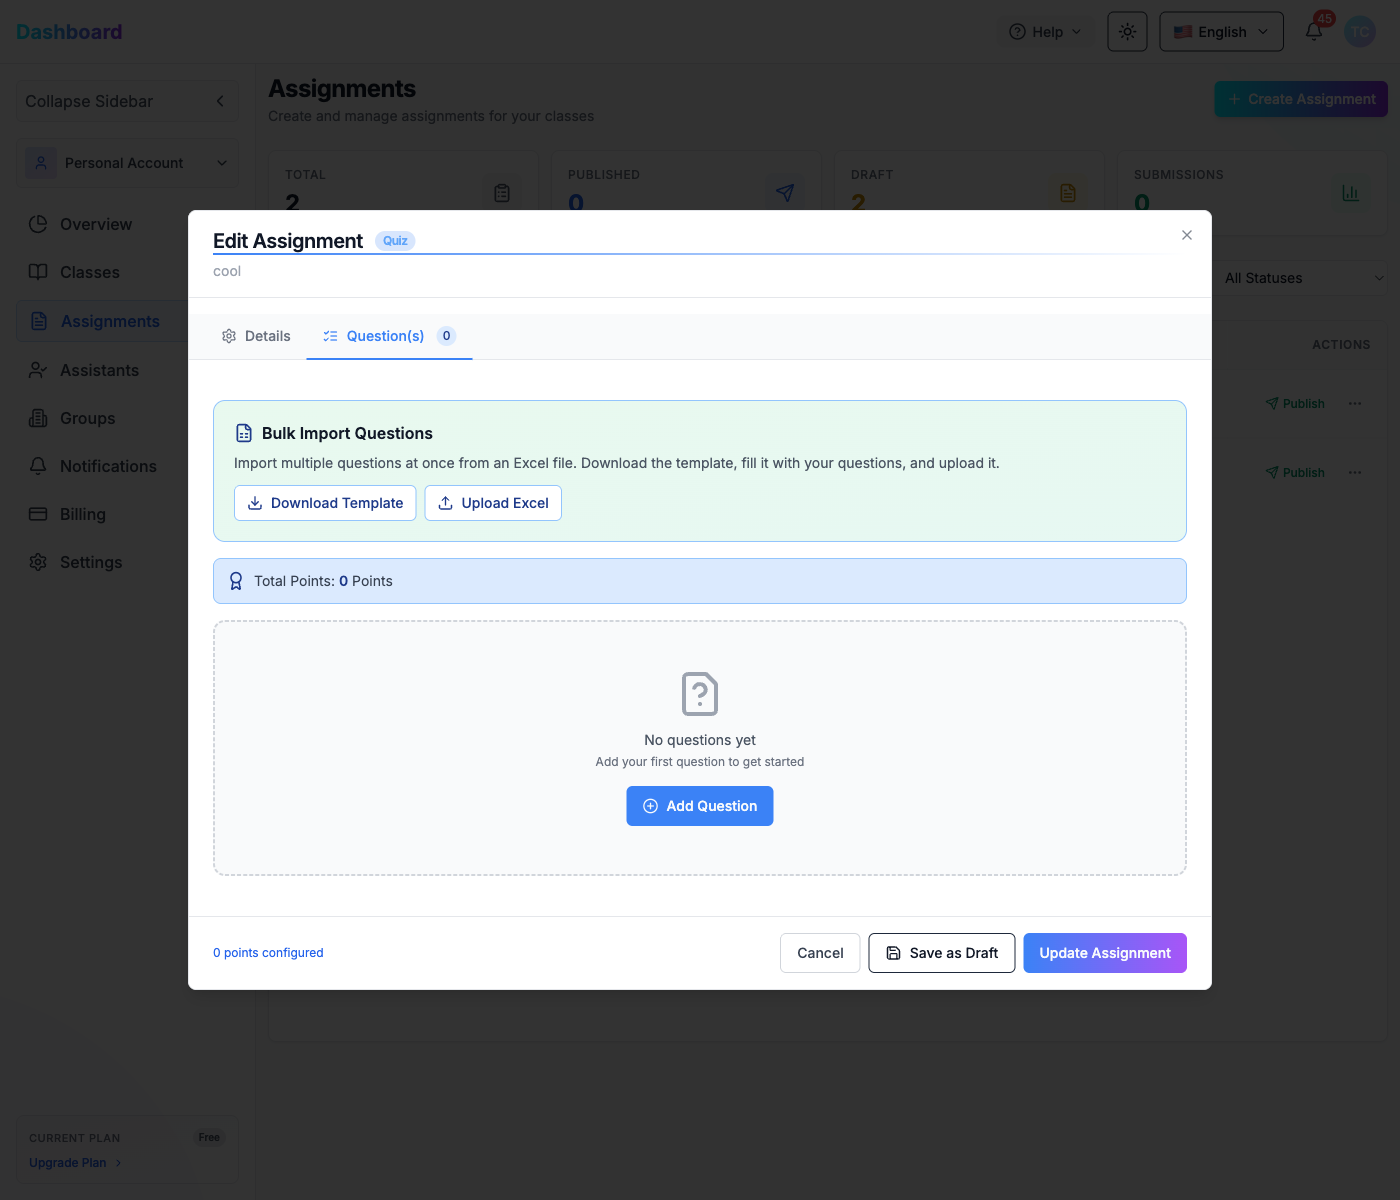Switch to the Details tab

pyautogui.click(x=256, y=336)
